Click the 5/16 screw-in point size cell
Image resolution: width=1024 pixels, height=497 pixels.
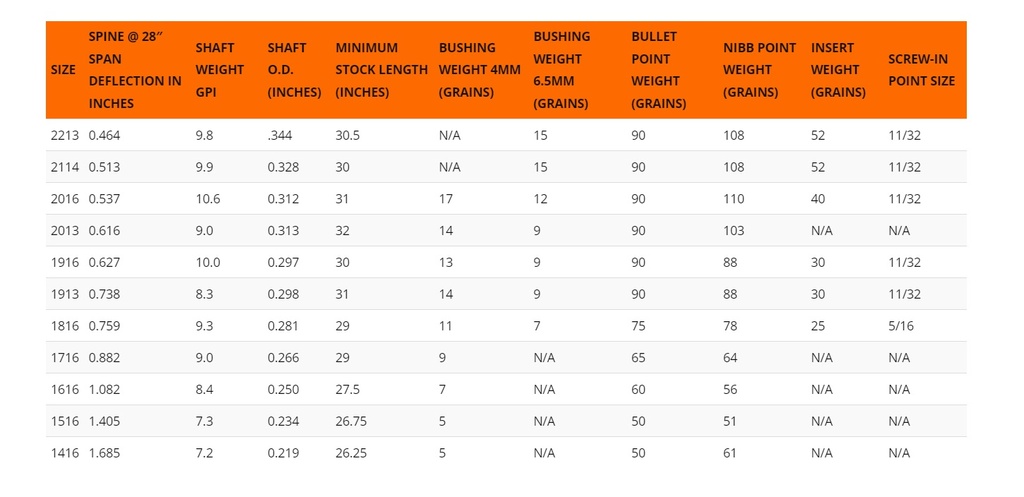pos(901,326)
